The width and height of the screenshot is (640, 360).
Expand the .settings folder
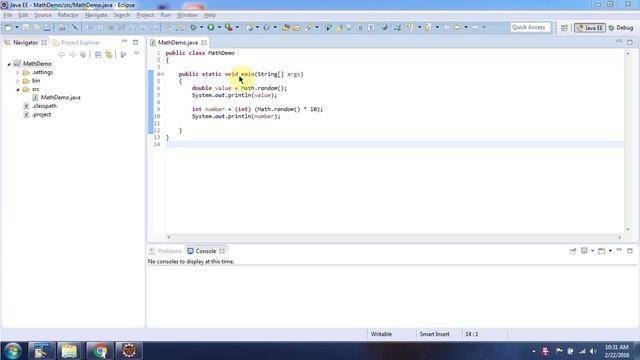click(x=18, y=73)
